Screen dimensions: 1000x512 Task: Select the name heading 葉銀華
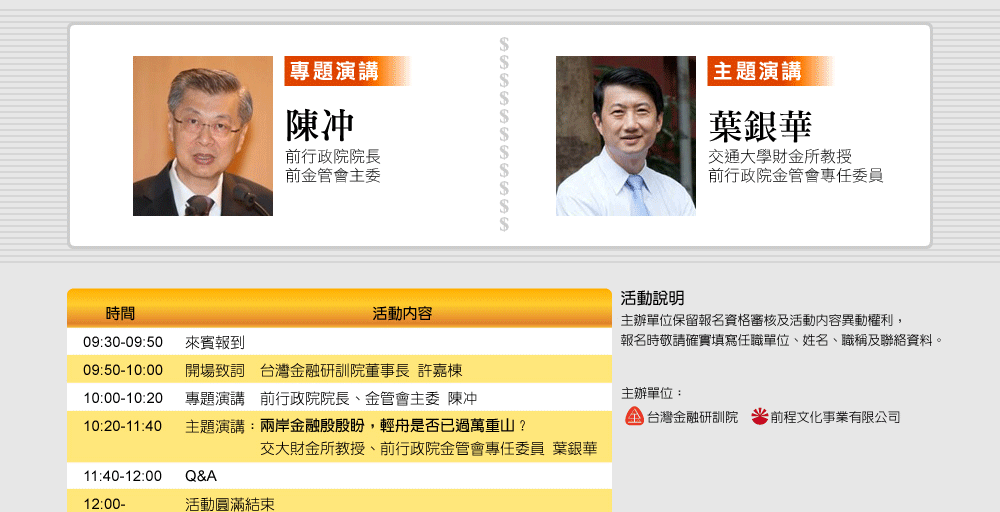[760, 126]
